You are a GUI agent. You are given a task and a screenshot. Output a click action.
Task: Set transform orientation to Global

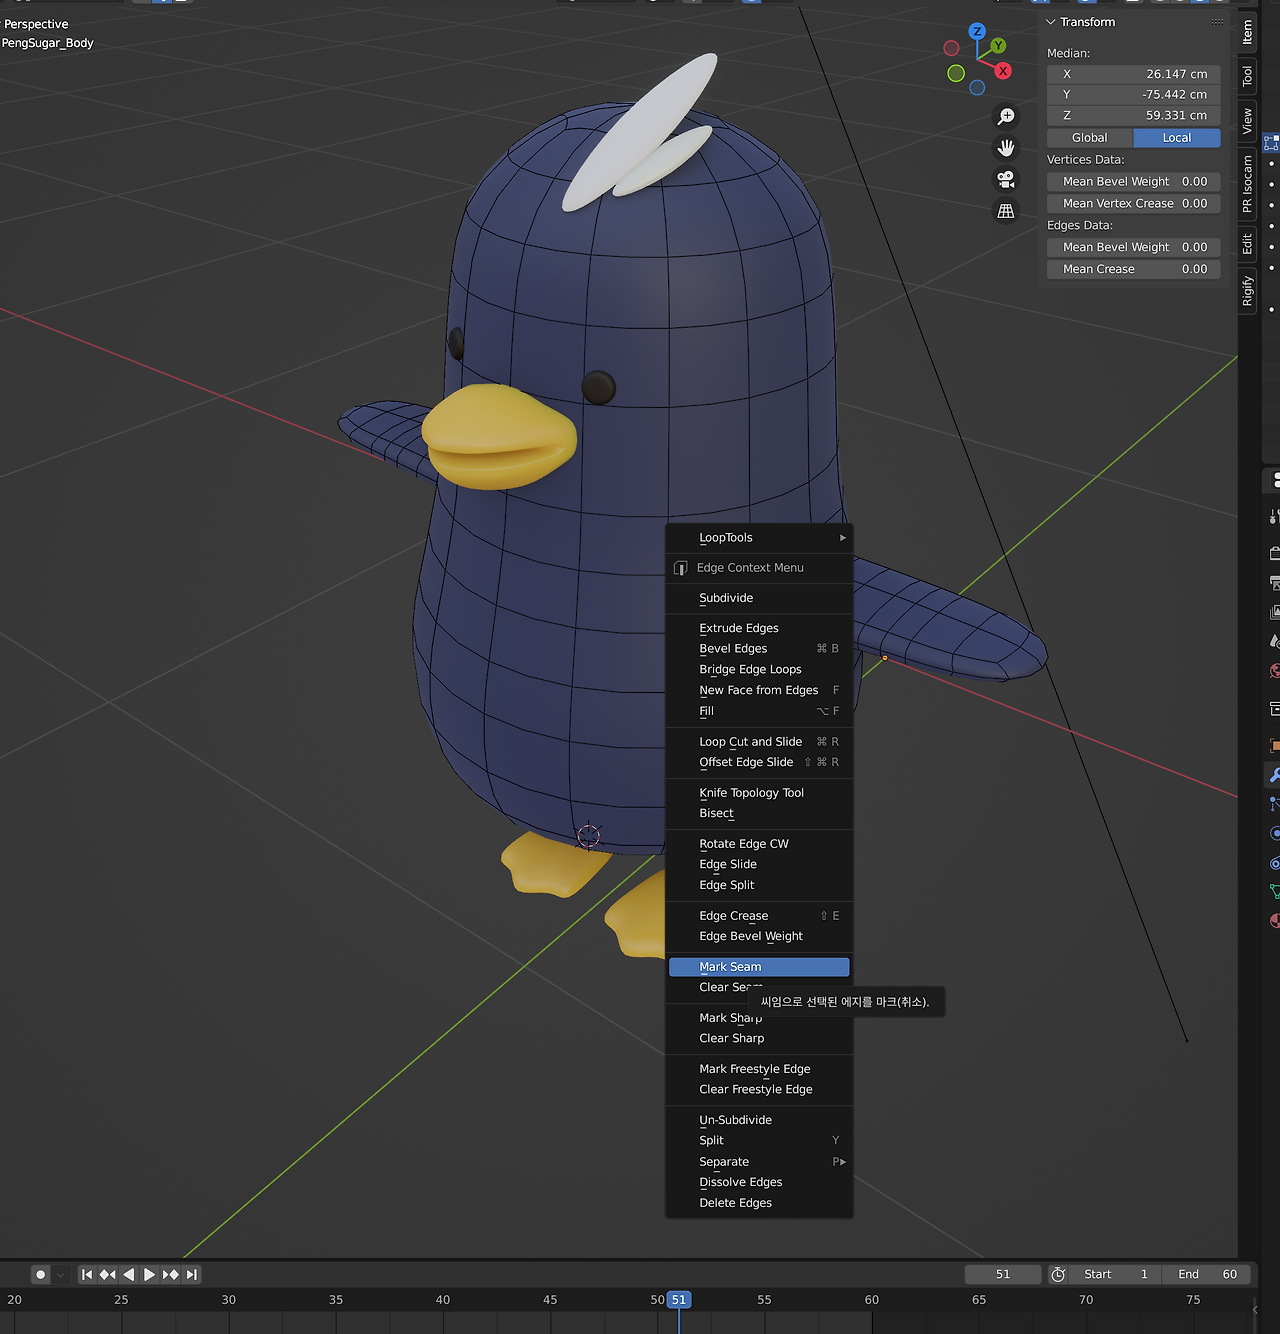coord(1090,138)
